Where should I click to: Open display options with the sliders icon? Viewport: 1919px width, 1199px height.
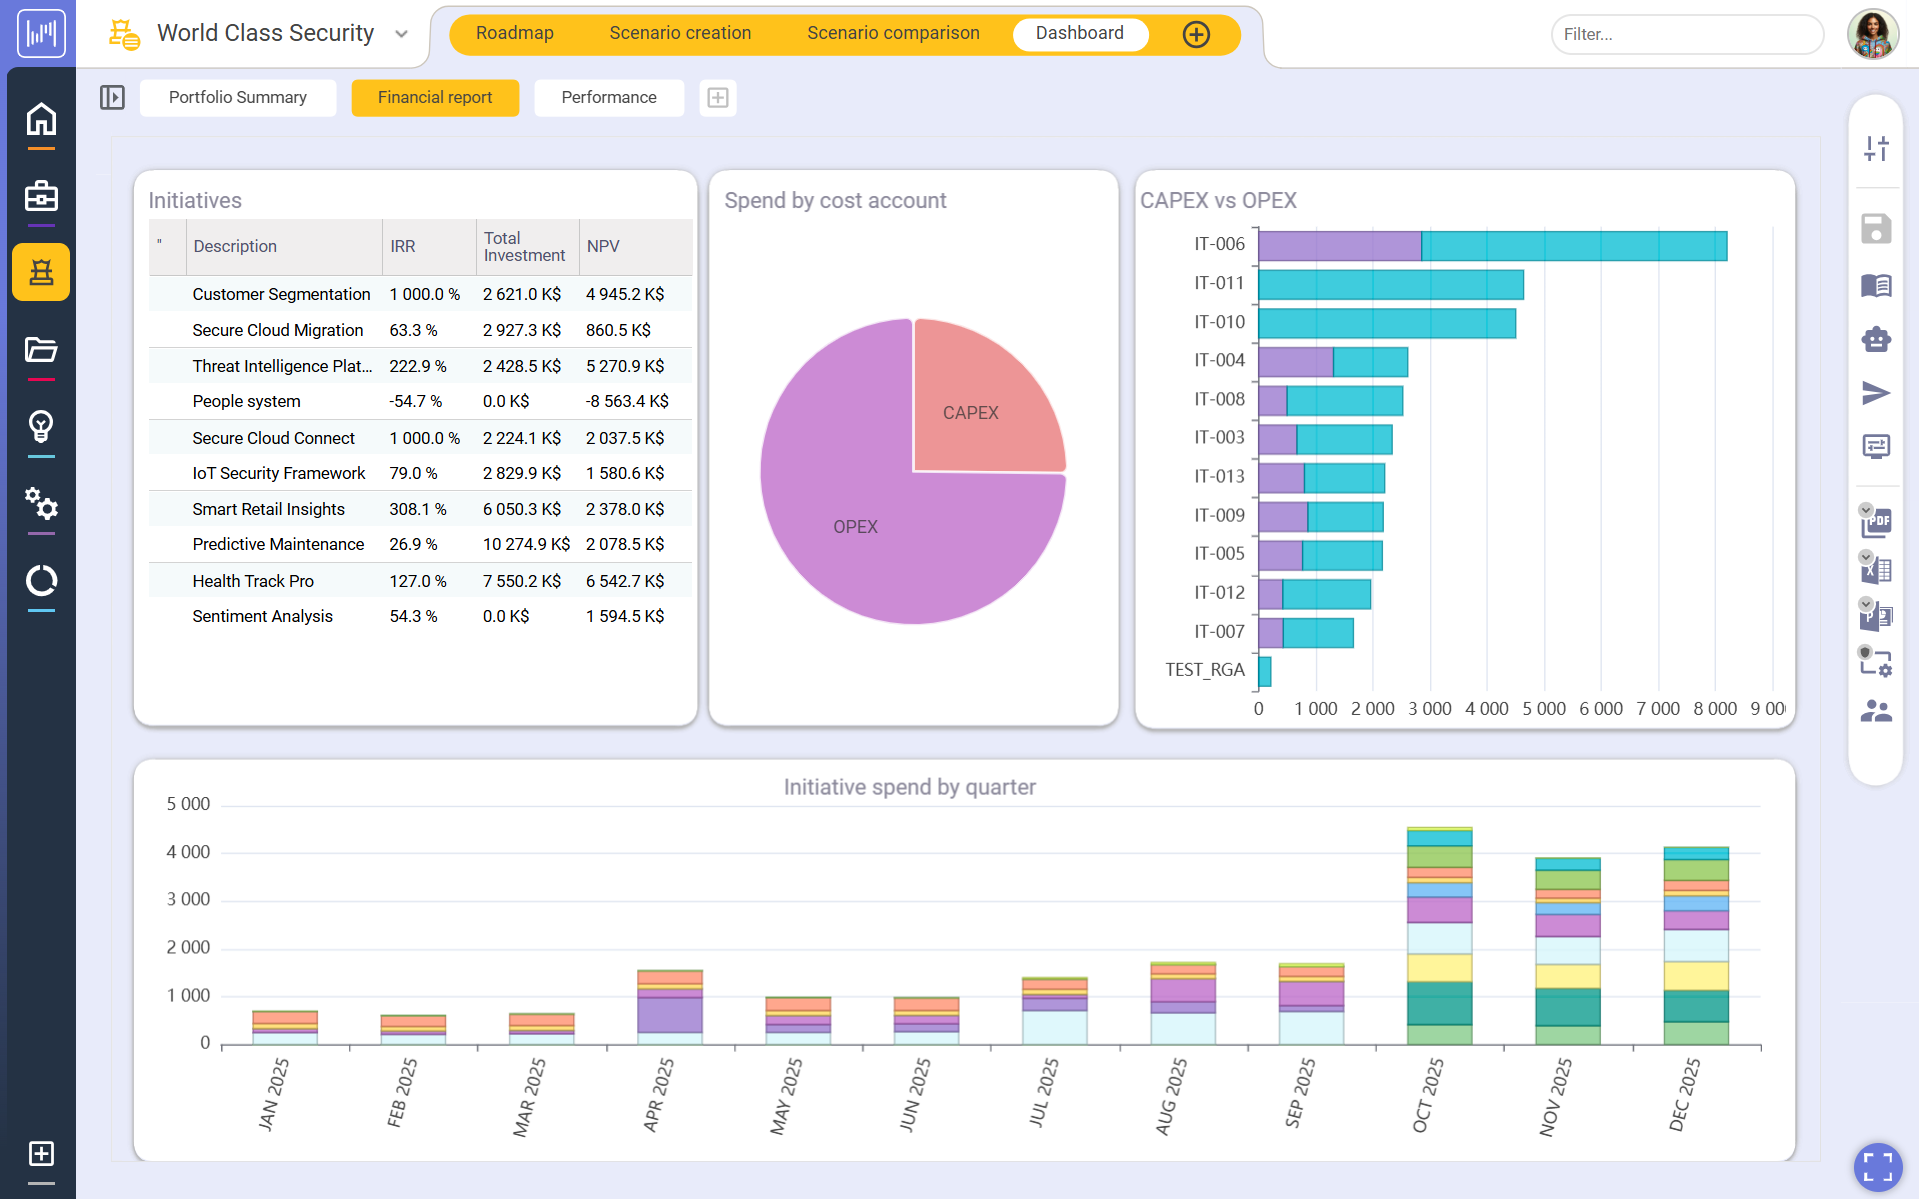click(1877, 147)
